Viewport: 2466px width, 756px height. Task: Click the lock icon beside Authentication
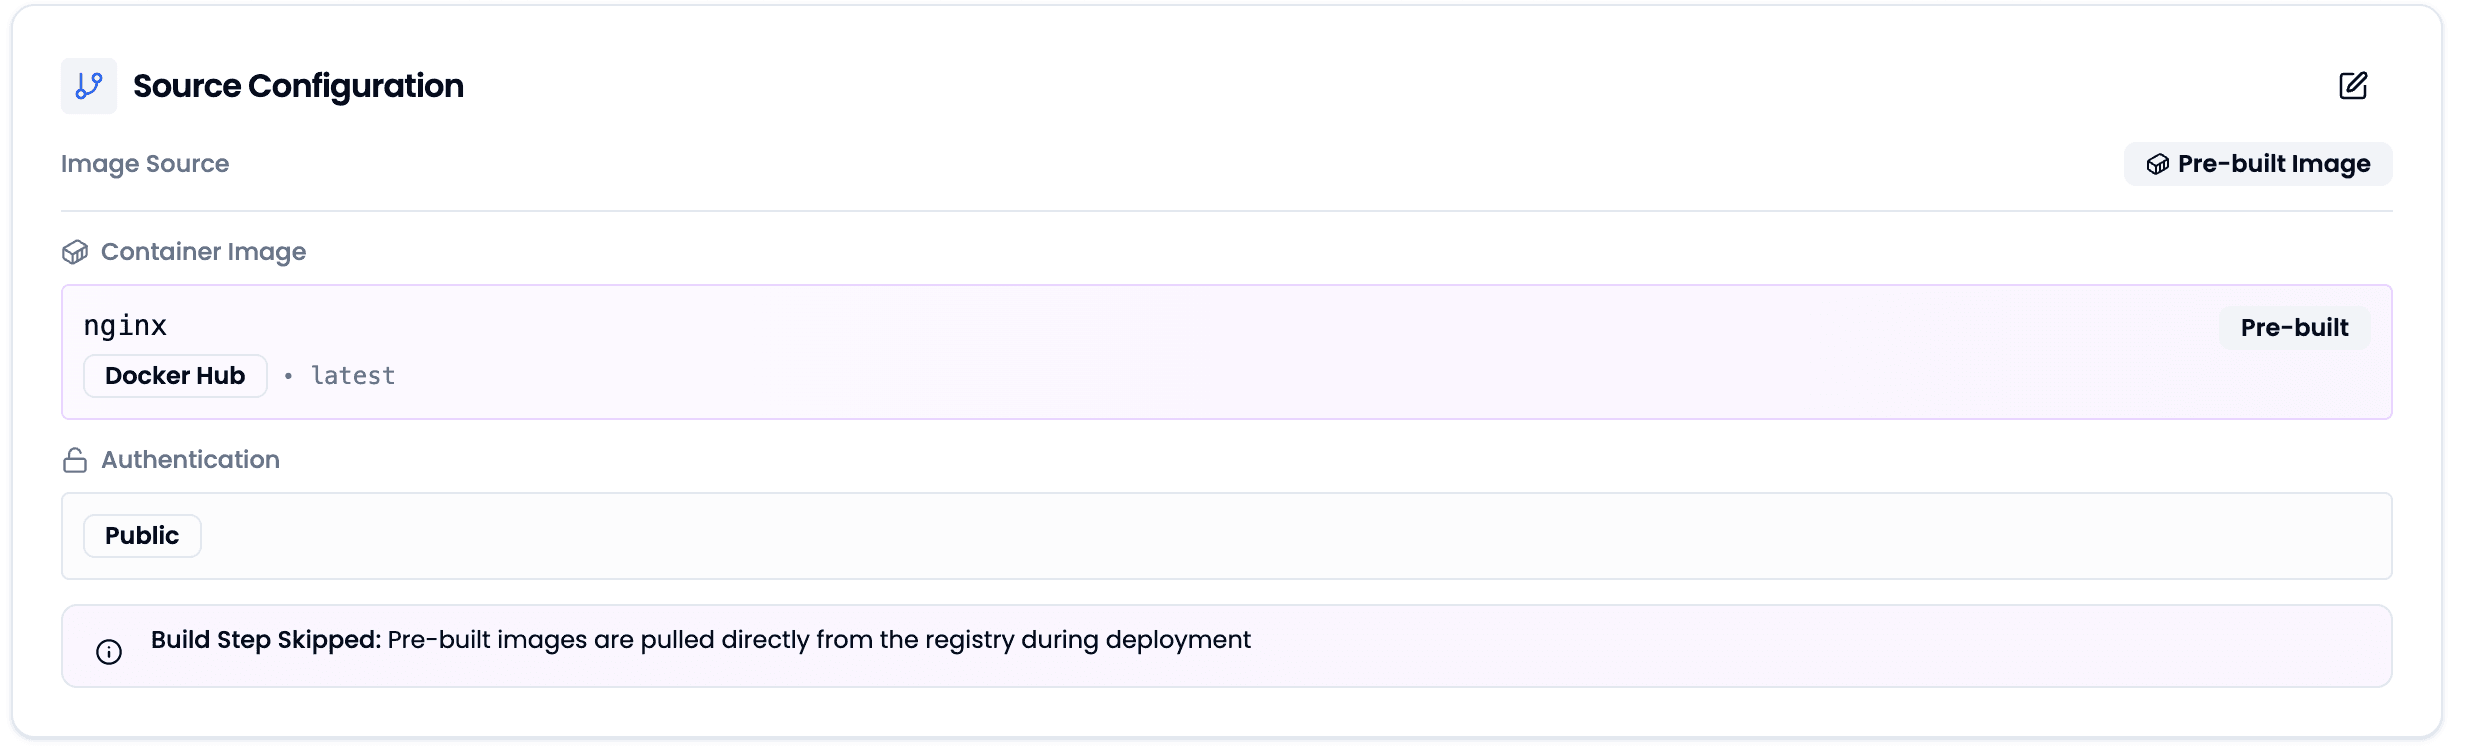[74, 460]
